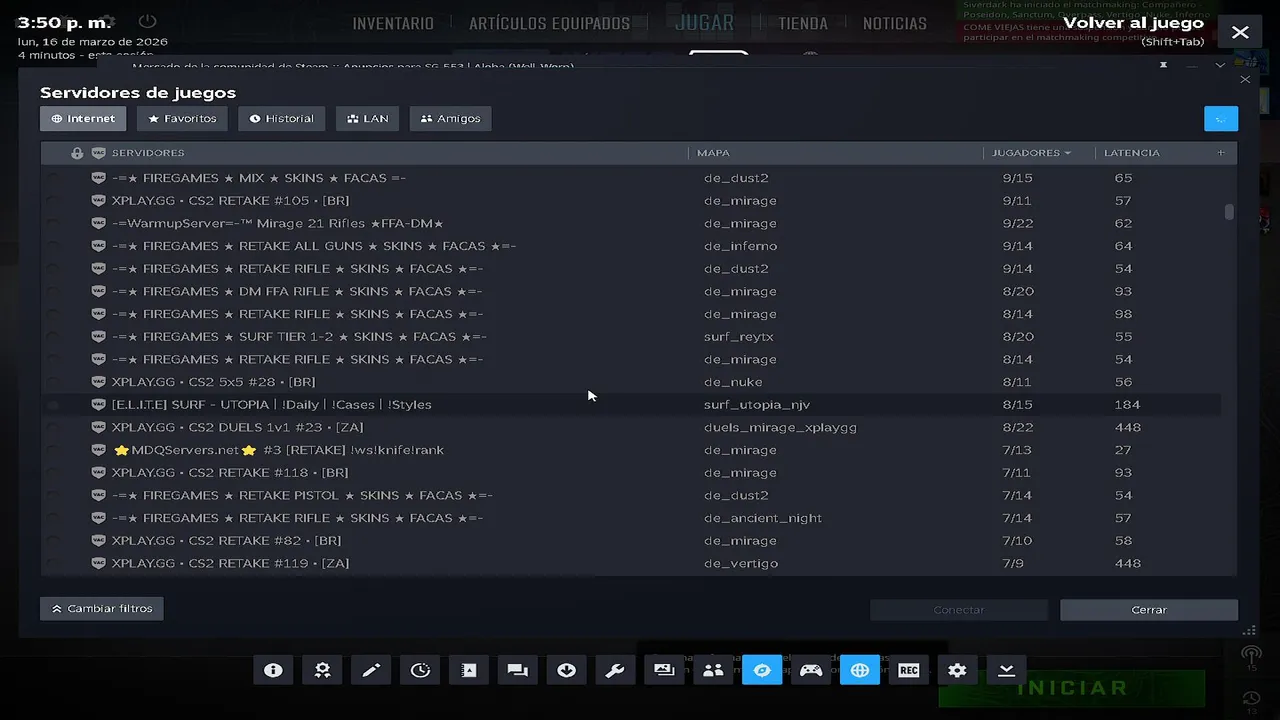Select XPLAY.GG CS2 RETAKE #105 [BR]
The height and width of the screenshot is (720, 1280).
point(630,201)
